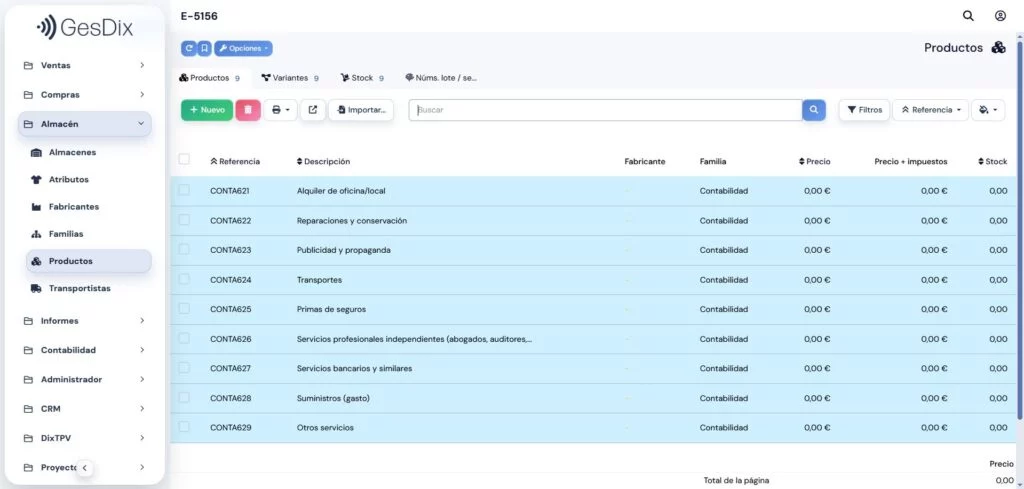Viewport: 1024px width, 489px height.
Task: Open the search magnifier in top bar
Action: click(x=968, y=16)
